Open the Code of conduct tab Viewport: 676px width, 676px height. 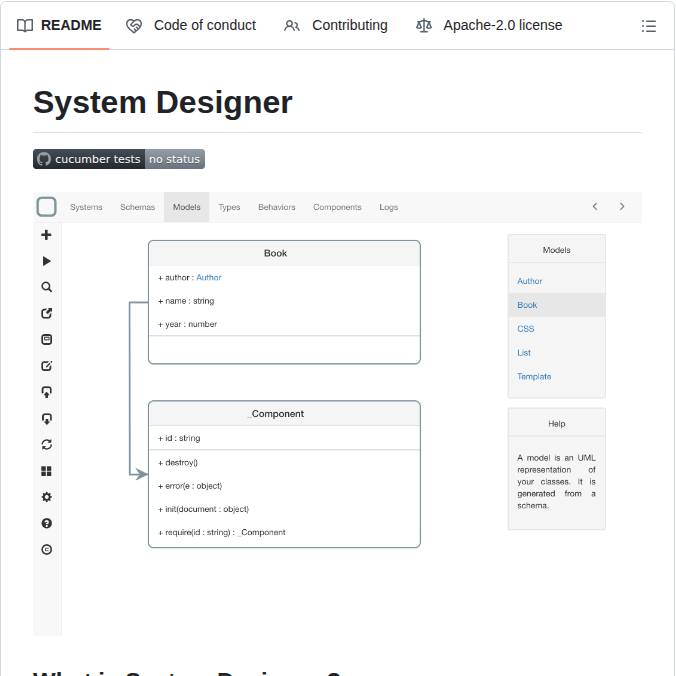coord(191,25)
